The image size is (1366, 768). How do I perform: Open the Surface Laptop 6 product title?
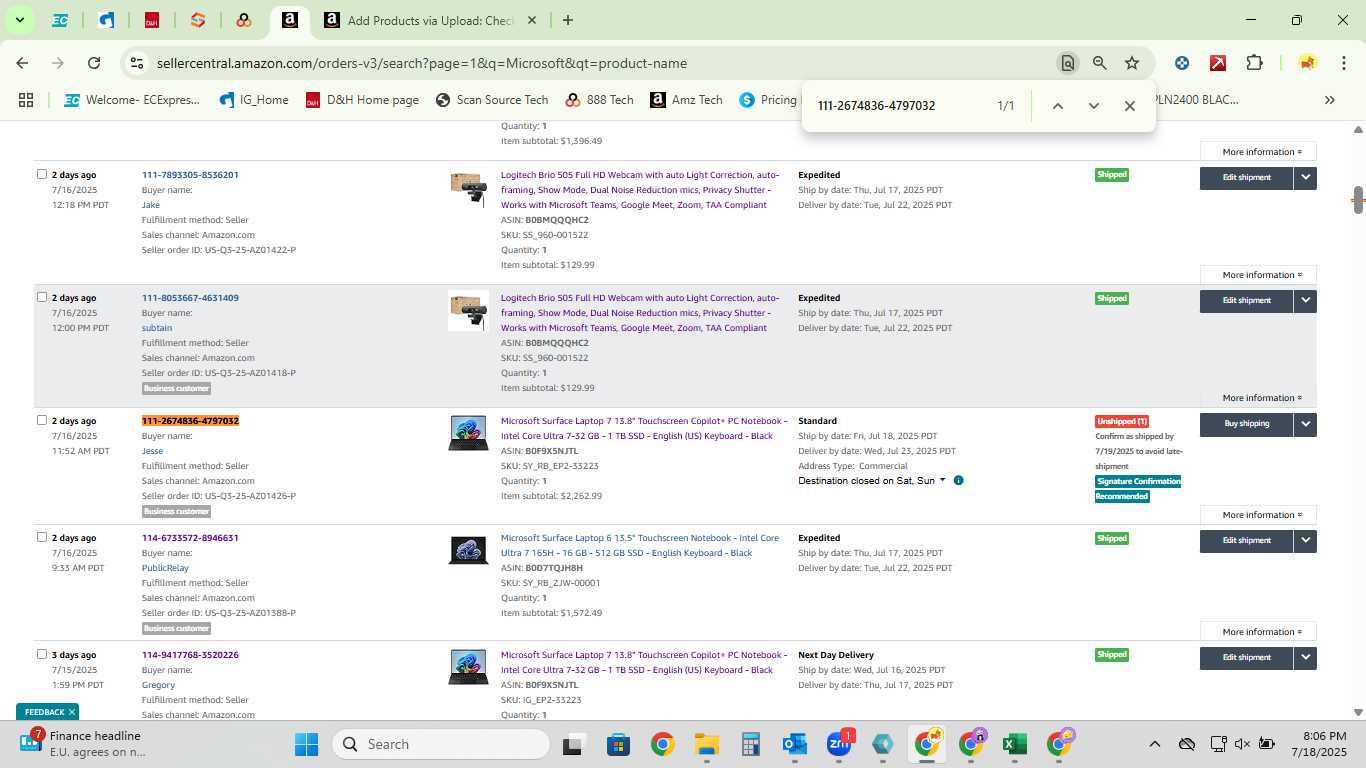tap(640, 545)
